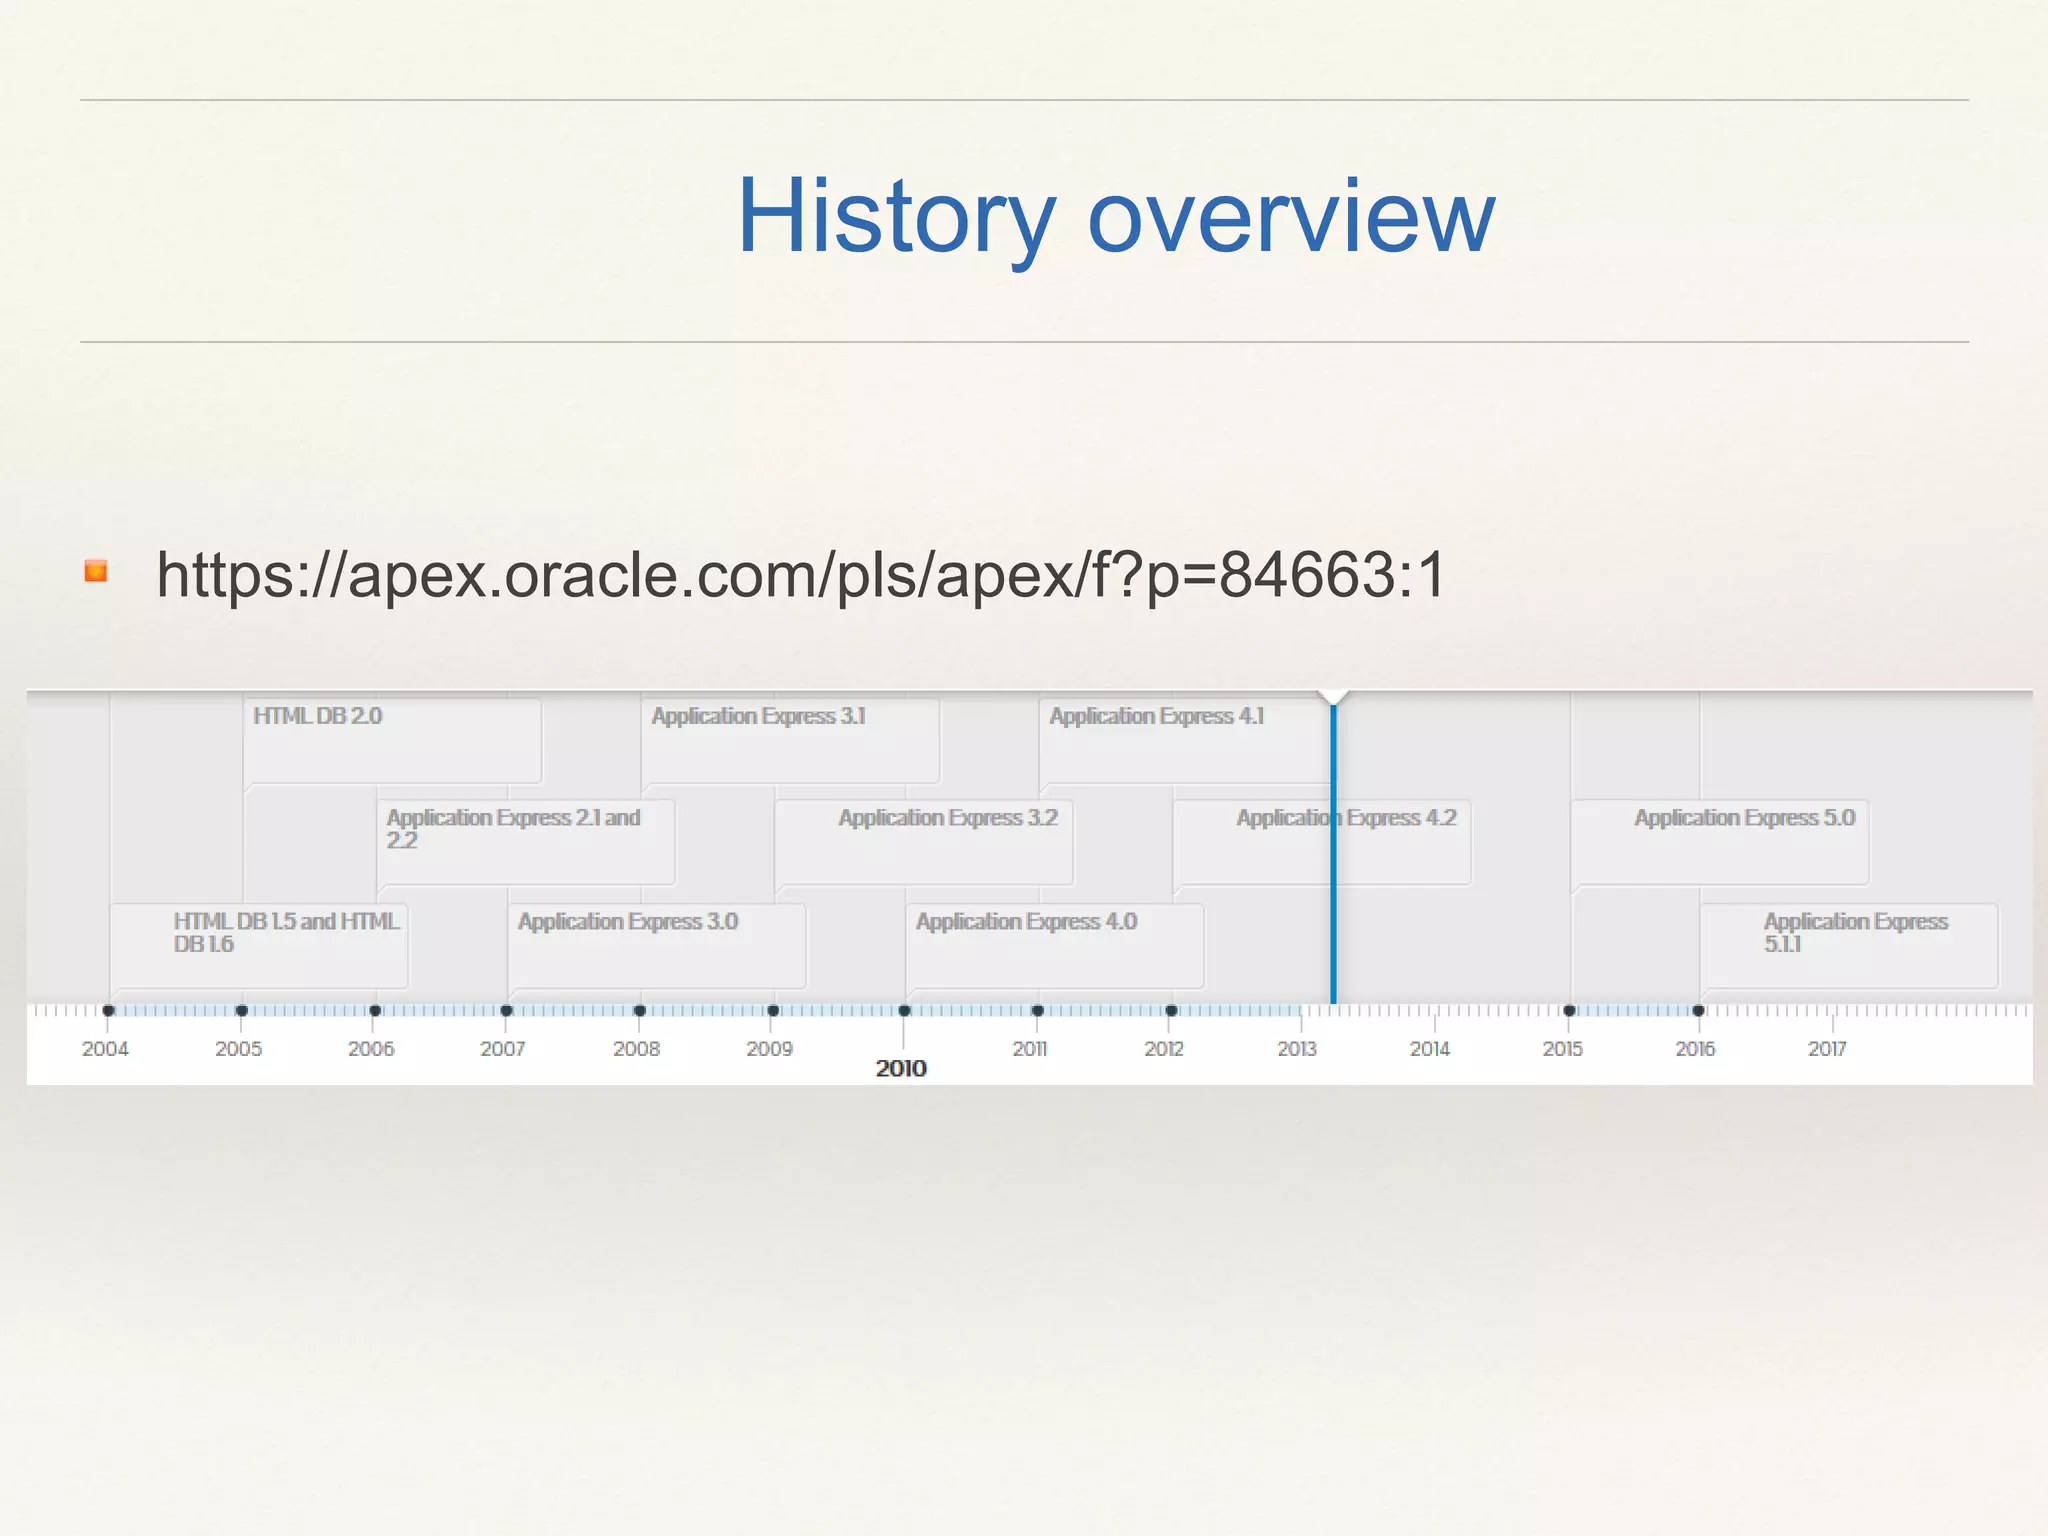The width and height of the screenshot is (2048, 1536).
Task: Click the 2004 timeline marker dot
Action: (x=109, y=1011)
